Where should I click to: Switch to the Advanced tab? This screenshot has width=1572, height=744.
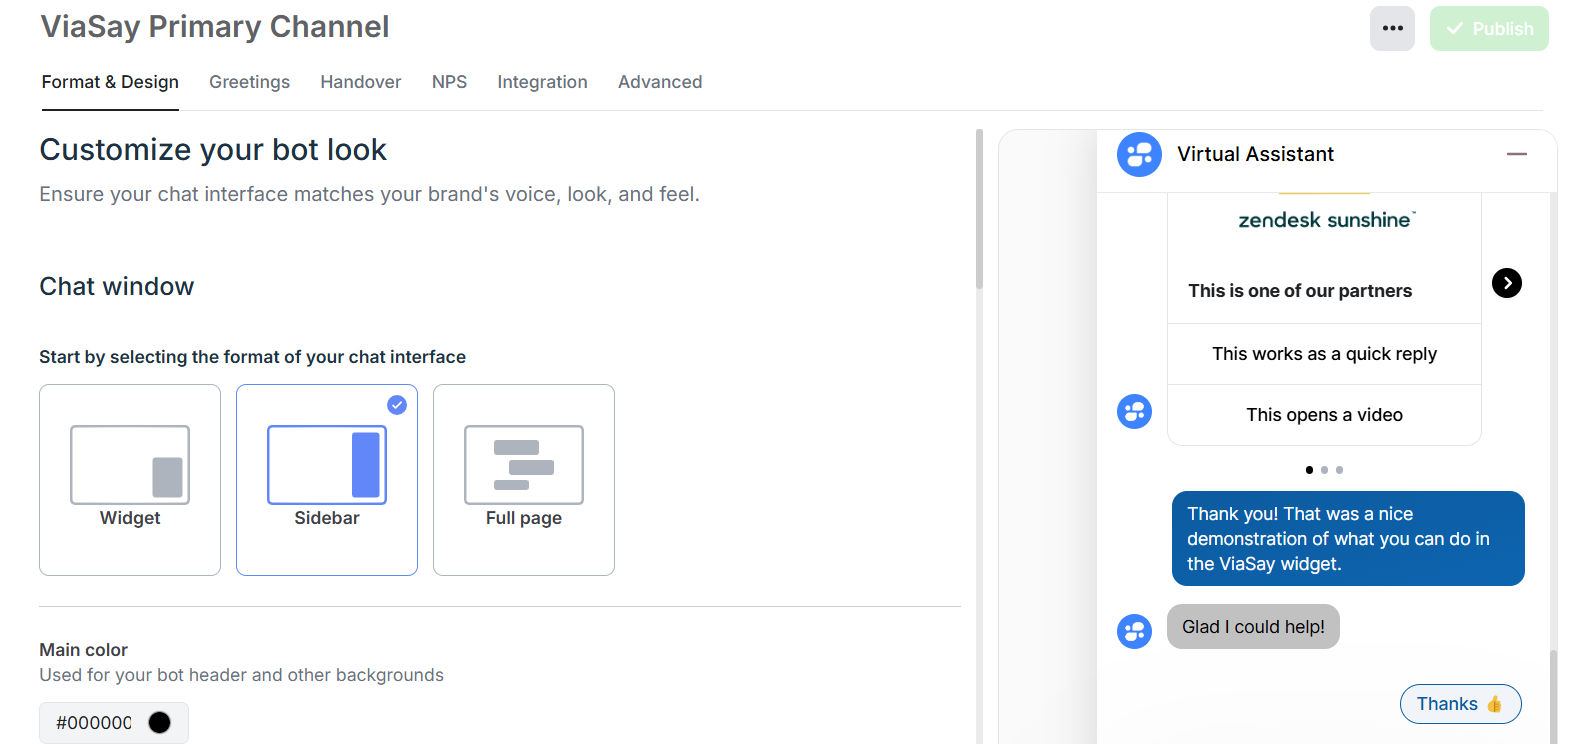point(660,82)
